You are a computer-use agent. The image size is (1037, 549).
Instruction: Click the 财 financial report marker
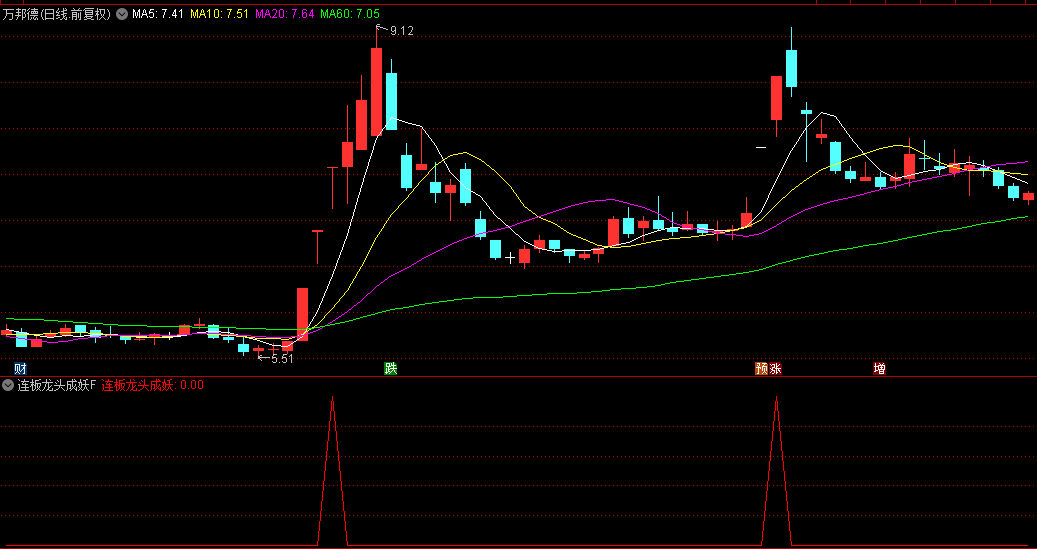pyautogui.click(x=21, y=368)
